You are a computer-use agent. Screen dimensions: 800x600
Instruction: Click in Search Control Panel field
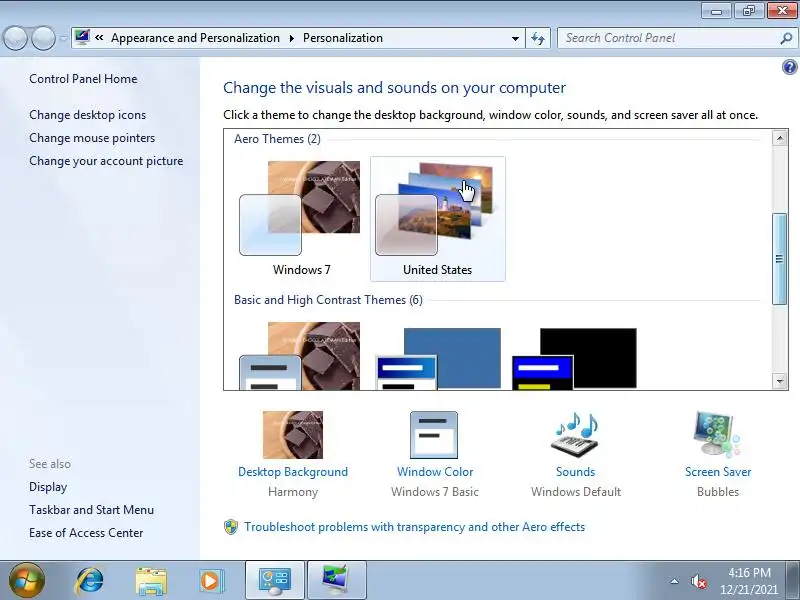[668, 38]
